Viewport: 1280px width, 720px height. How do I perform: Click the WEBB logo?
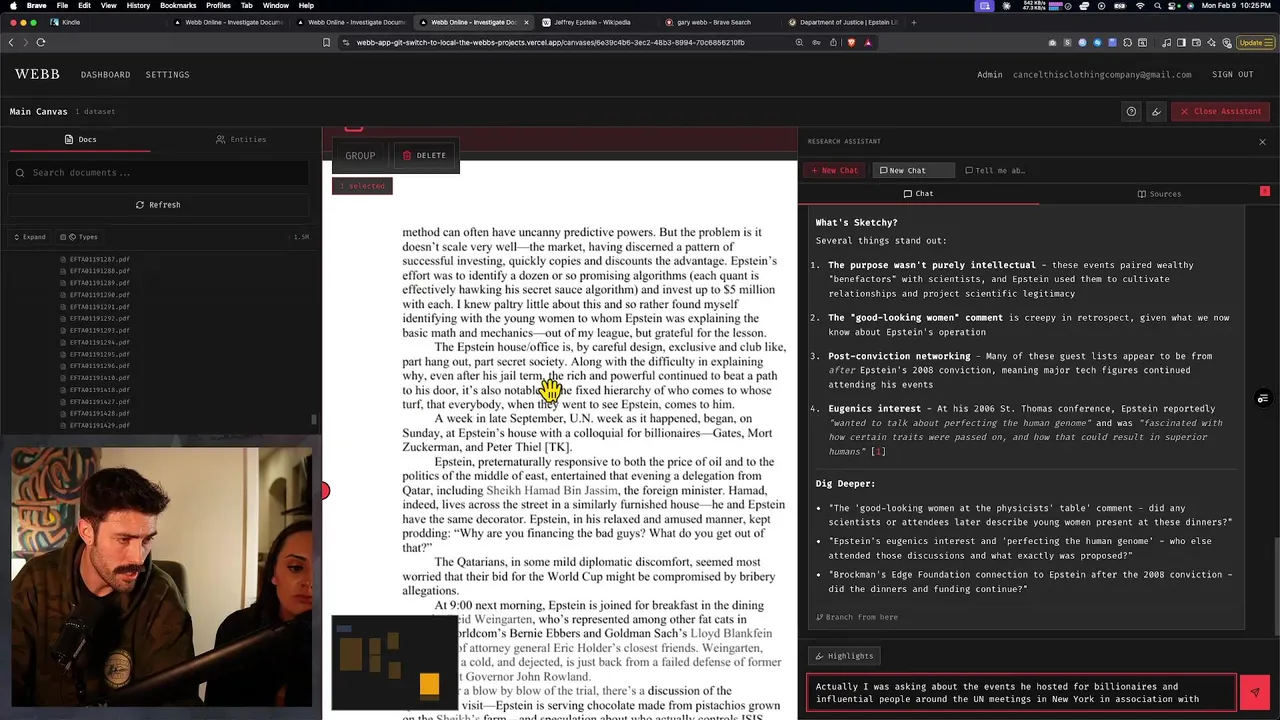[x=37, y=74]
